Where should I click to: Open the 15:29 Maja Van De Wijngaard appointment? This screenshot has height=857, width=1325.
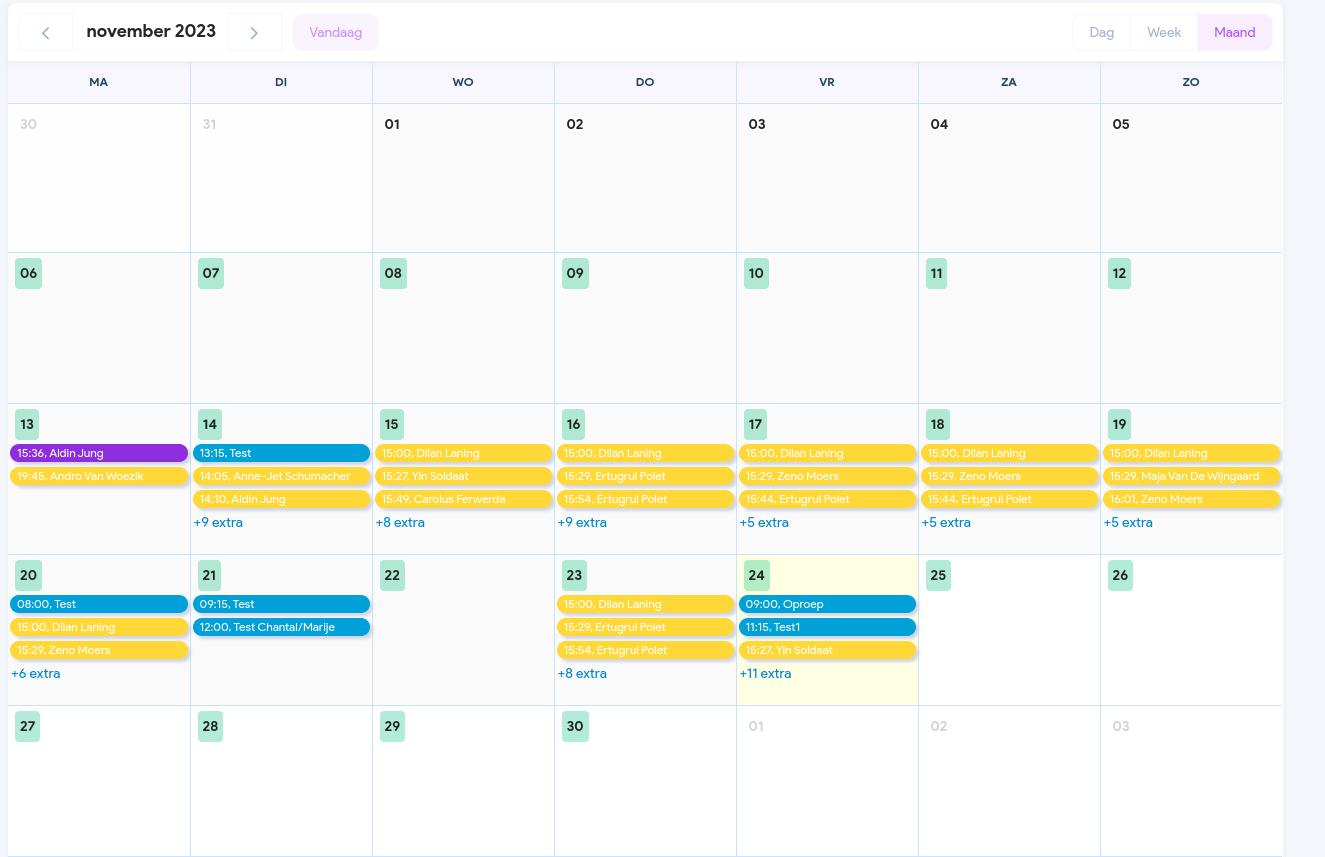pyautogui.click(x=1191, y=476)
